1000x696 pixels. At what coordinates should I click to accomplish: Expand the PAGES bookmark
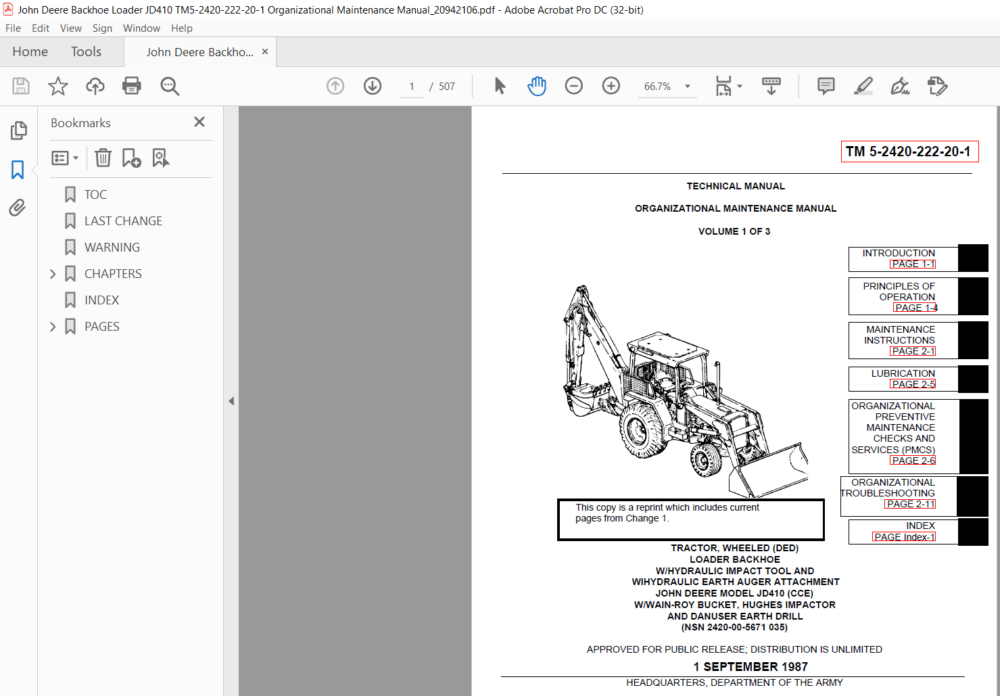(53, 327)
